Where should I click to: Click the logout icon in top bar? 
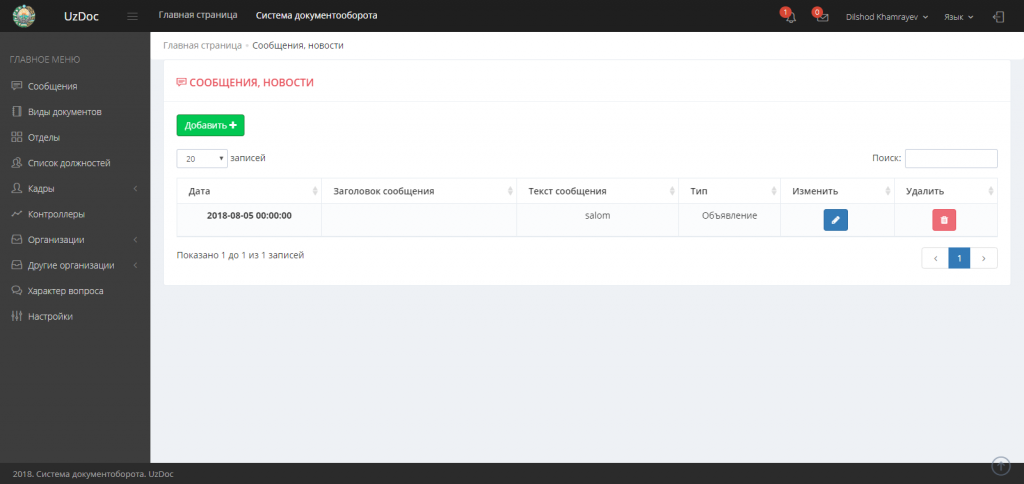pyautogui.click(x=998, y=17)
